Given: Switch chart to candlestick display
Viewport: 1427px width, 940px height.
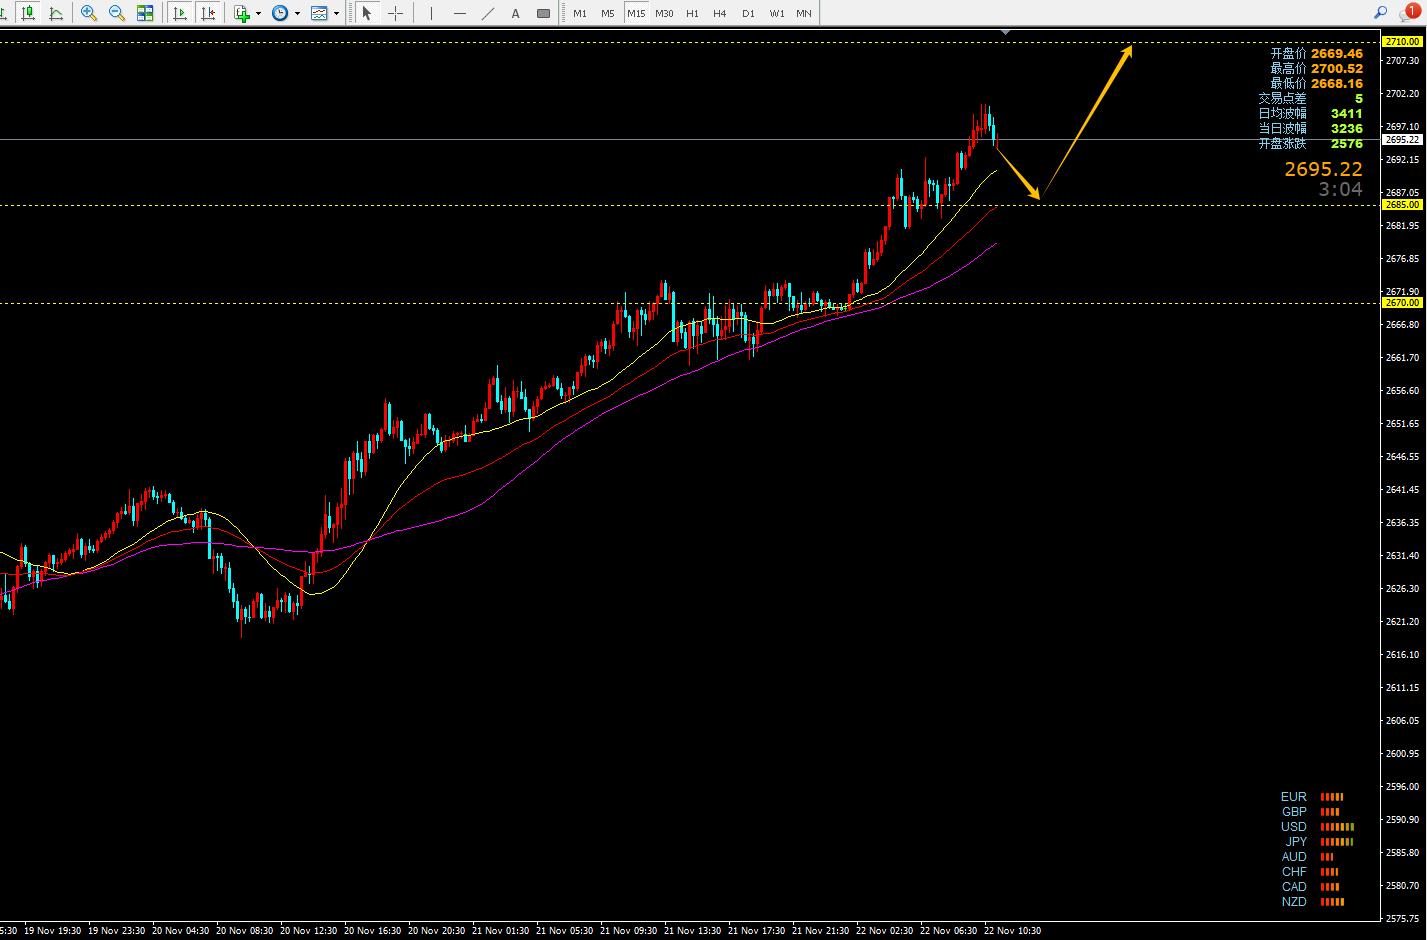Looking at the screenshot, I should [28, 13].
